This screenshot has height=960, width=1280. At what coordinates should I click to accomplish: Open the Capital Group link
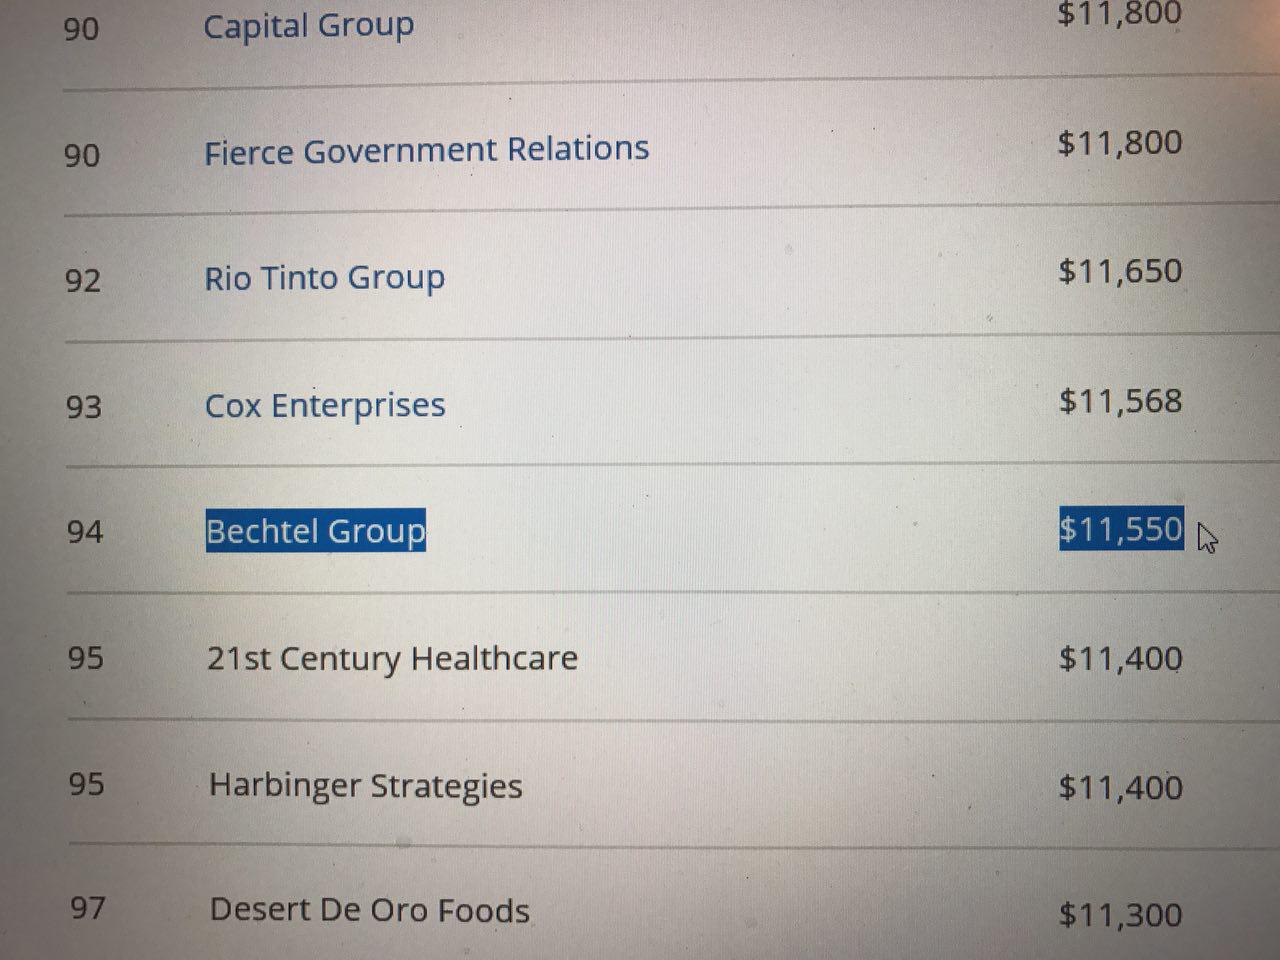308,26
